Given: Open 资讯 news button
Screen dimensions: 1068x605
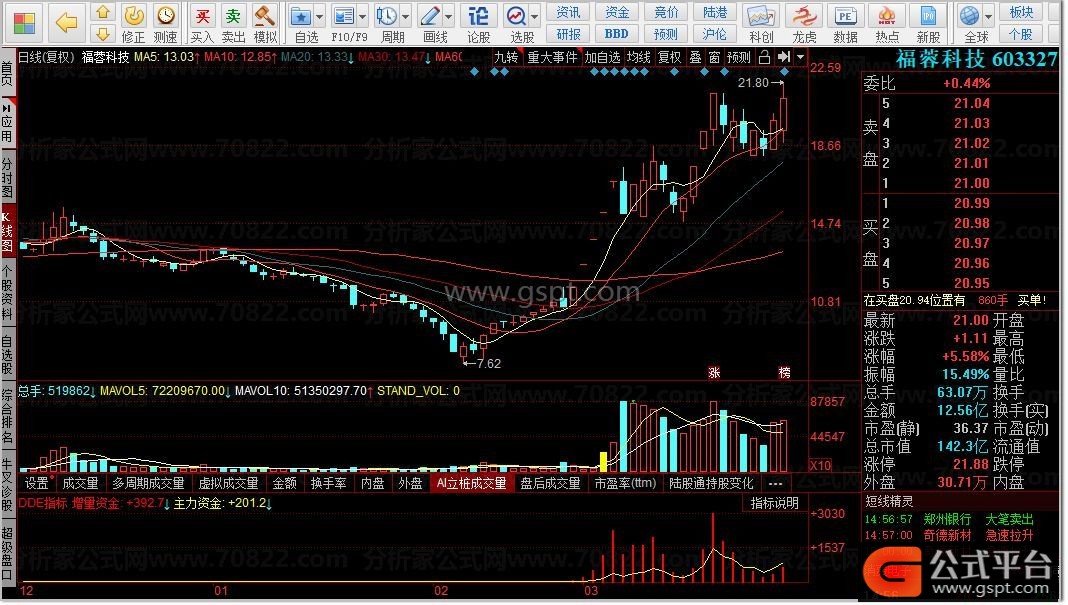Looking at the screenshot, I should click(568, 13).
